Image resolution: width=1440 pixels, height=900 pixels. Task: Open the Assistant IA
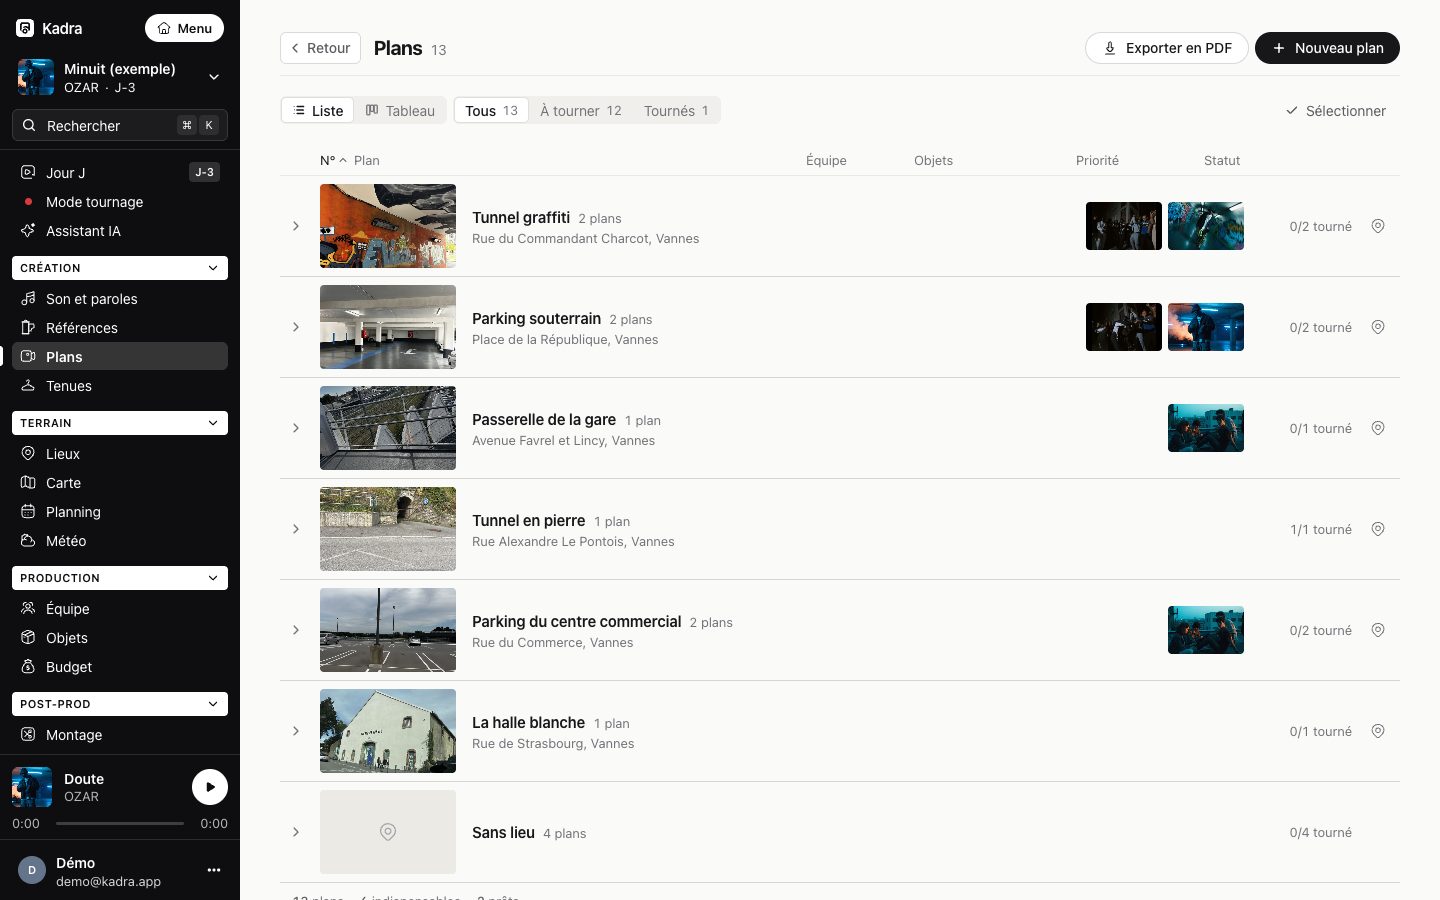120,231
